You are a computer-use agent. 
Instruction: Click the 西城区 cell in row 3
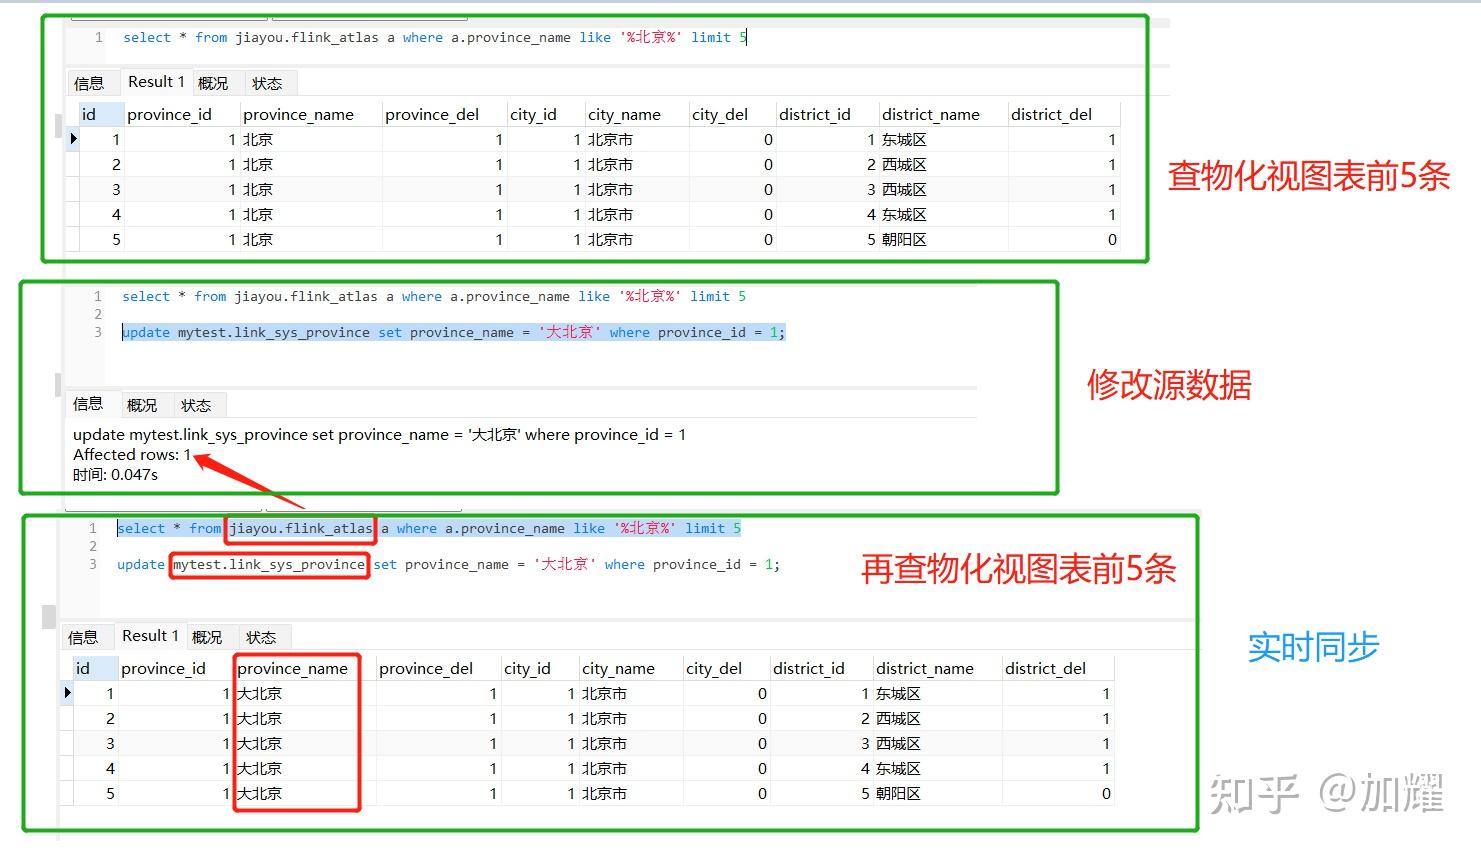pyautogui.click(x=903, y=189)
